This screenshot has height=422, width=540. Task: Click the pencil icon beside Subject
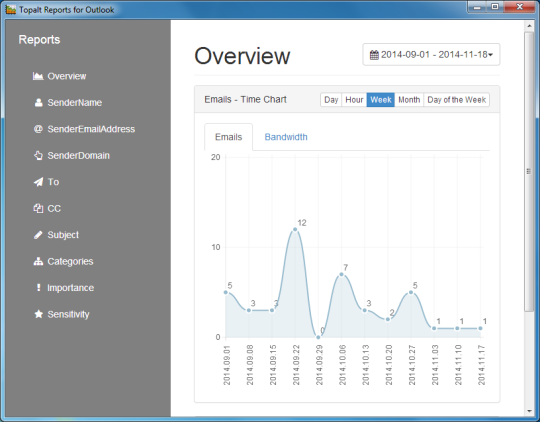(x=38, y=235)
